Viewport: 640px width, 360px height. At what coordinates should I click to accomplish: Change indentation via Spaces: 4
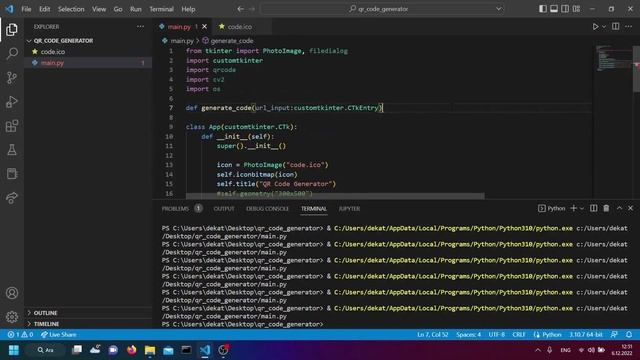point(469,334)
